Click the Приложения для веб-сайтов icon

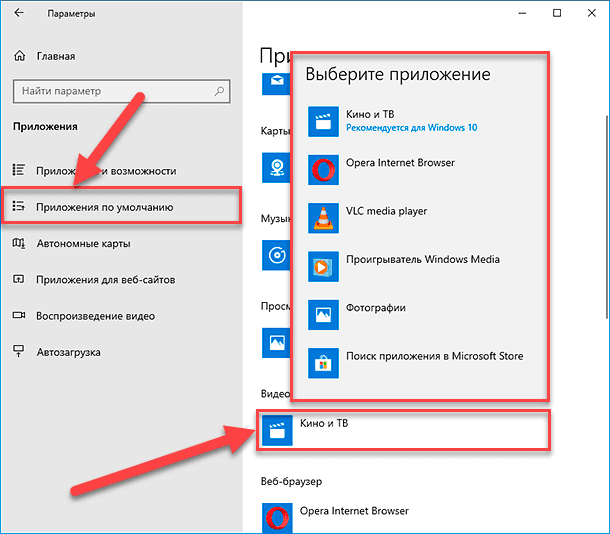pos(19,279)
